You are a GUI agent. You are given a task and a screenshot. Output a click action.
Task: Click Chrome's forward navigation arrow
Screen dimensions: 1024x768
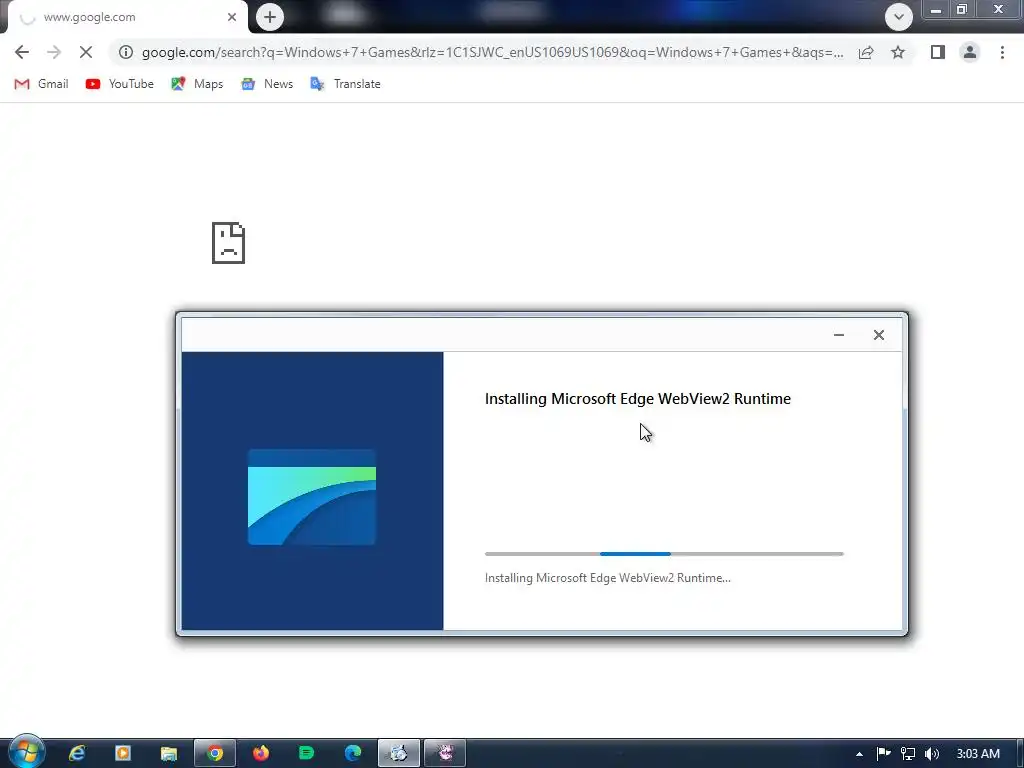pos(54,52)
